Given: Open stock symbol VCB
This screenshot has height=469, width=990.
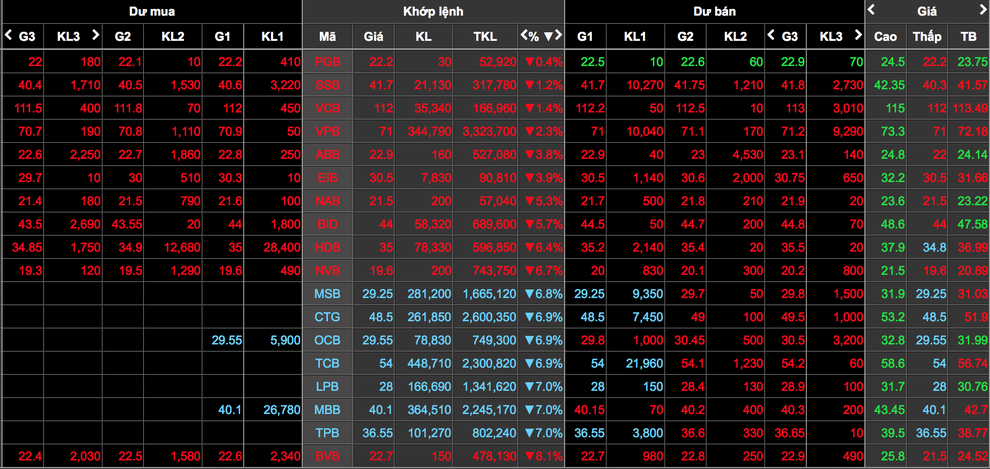Looking at the screenshot, I should point(327,108).
